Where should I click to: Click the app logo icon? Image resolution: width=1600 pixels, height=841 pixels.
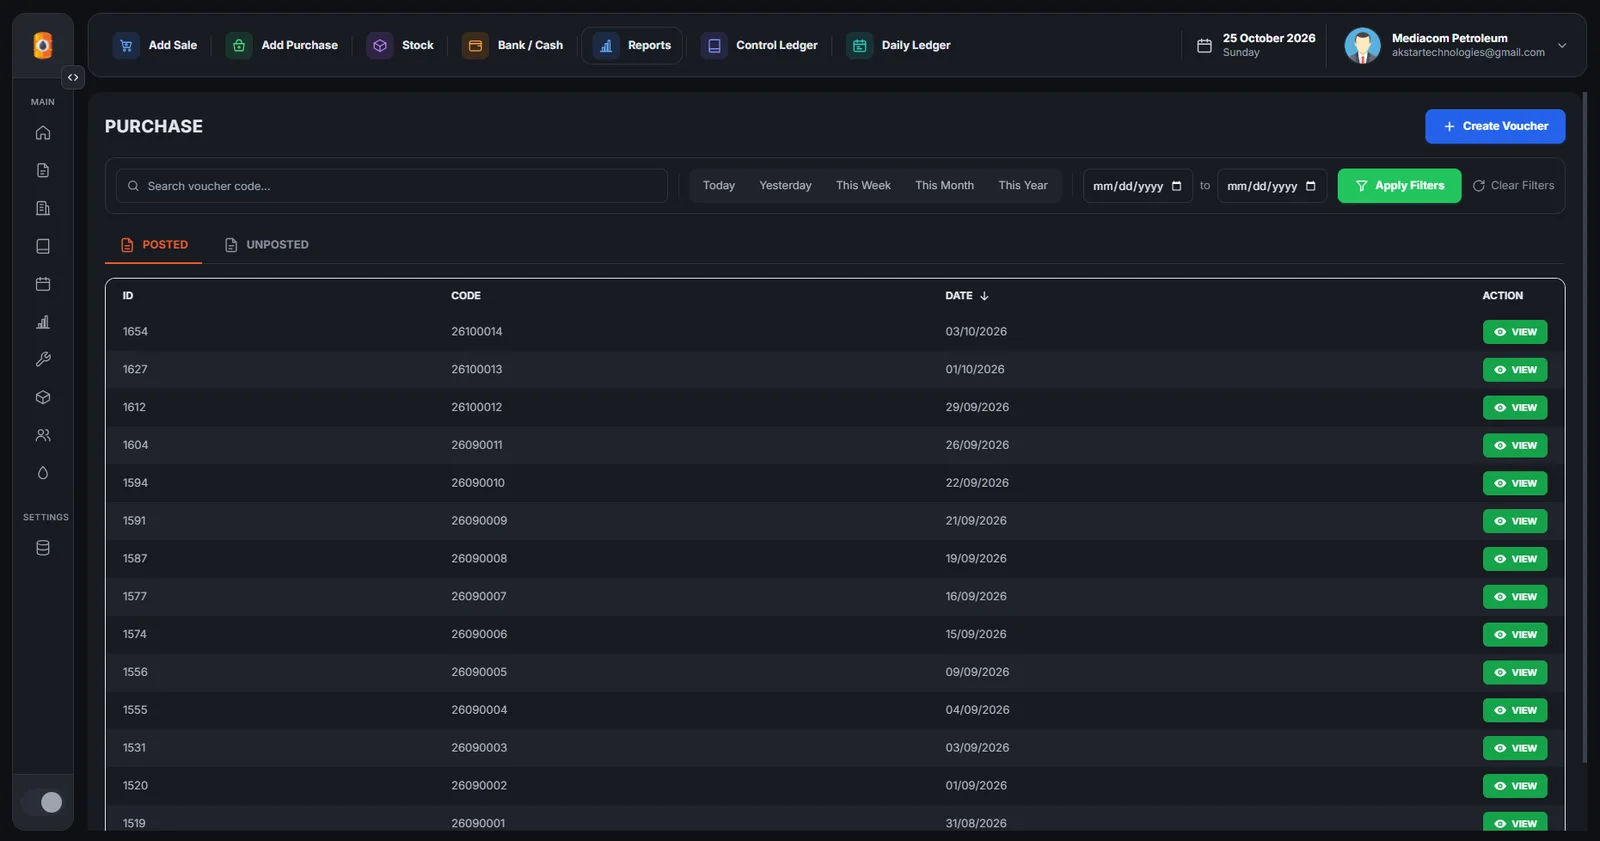43,45
